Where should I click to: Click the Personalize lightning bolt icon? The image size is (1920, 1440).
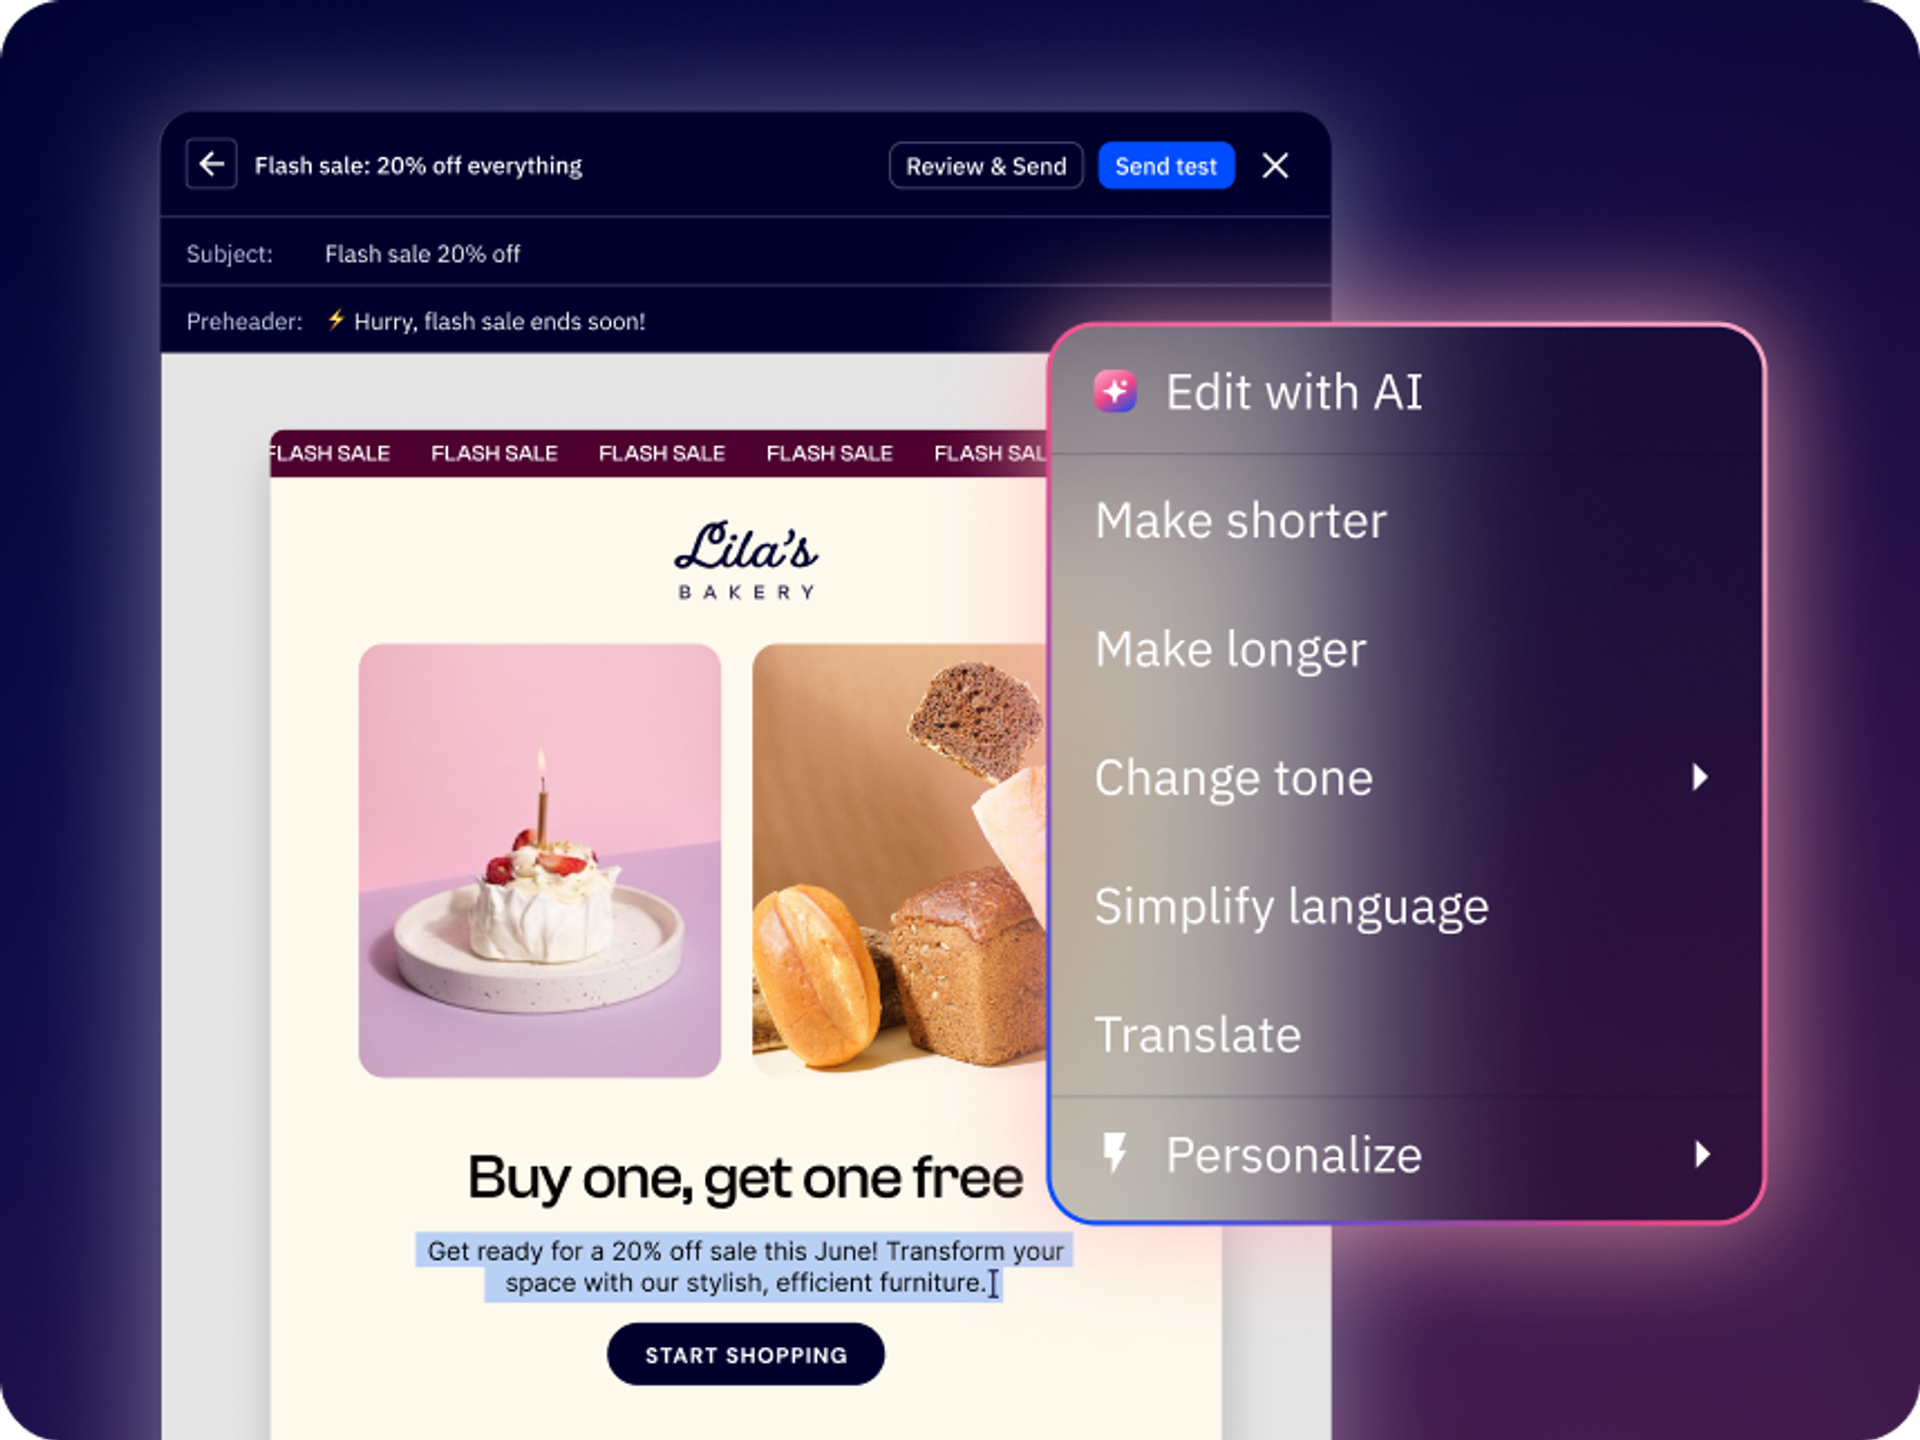tap(1114, 1153)
